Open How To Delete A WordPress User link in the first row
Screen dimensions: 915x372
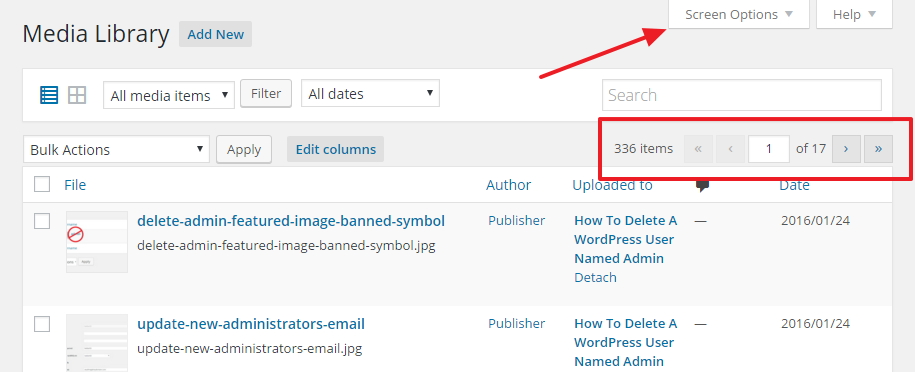tap(626, 239)
